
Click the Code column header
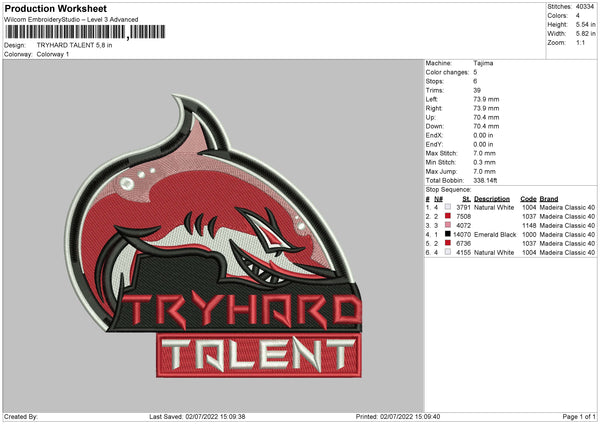(528, 198)
